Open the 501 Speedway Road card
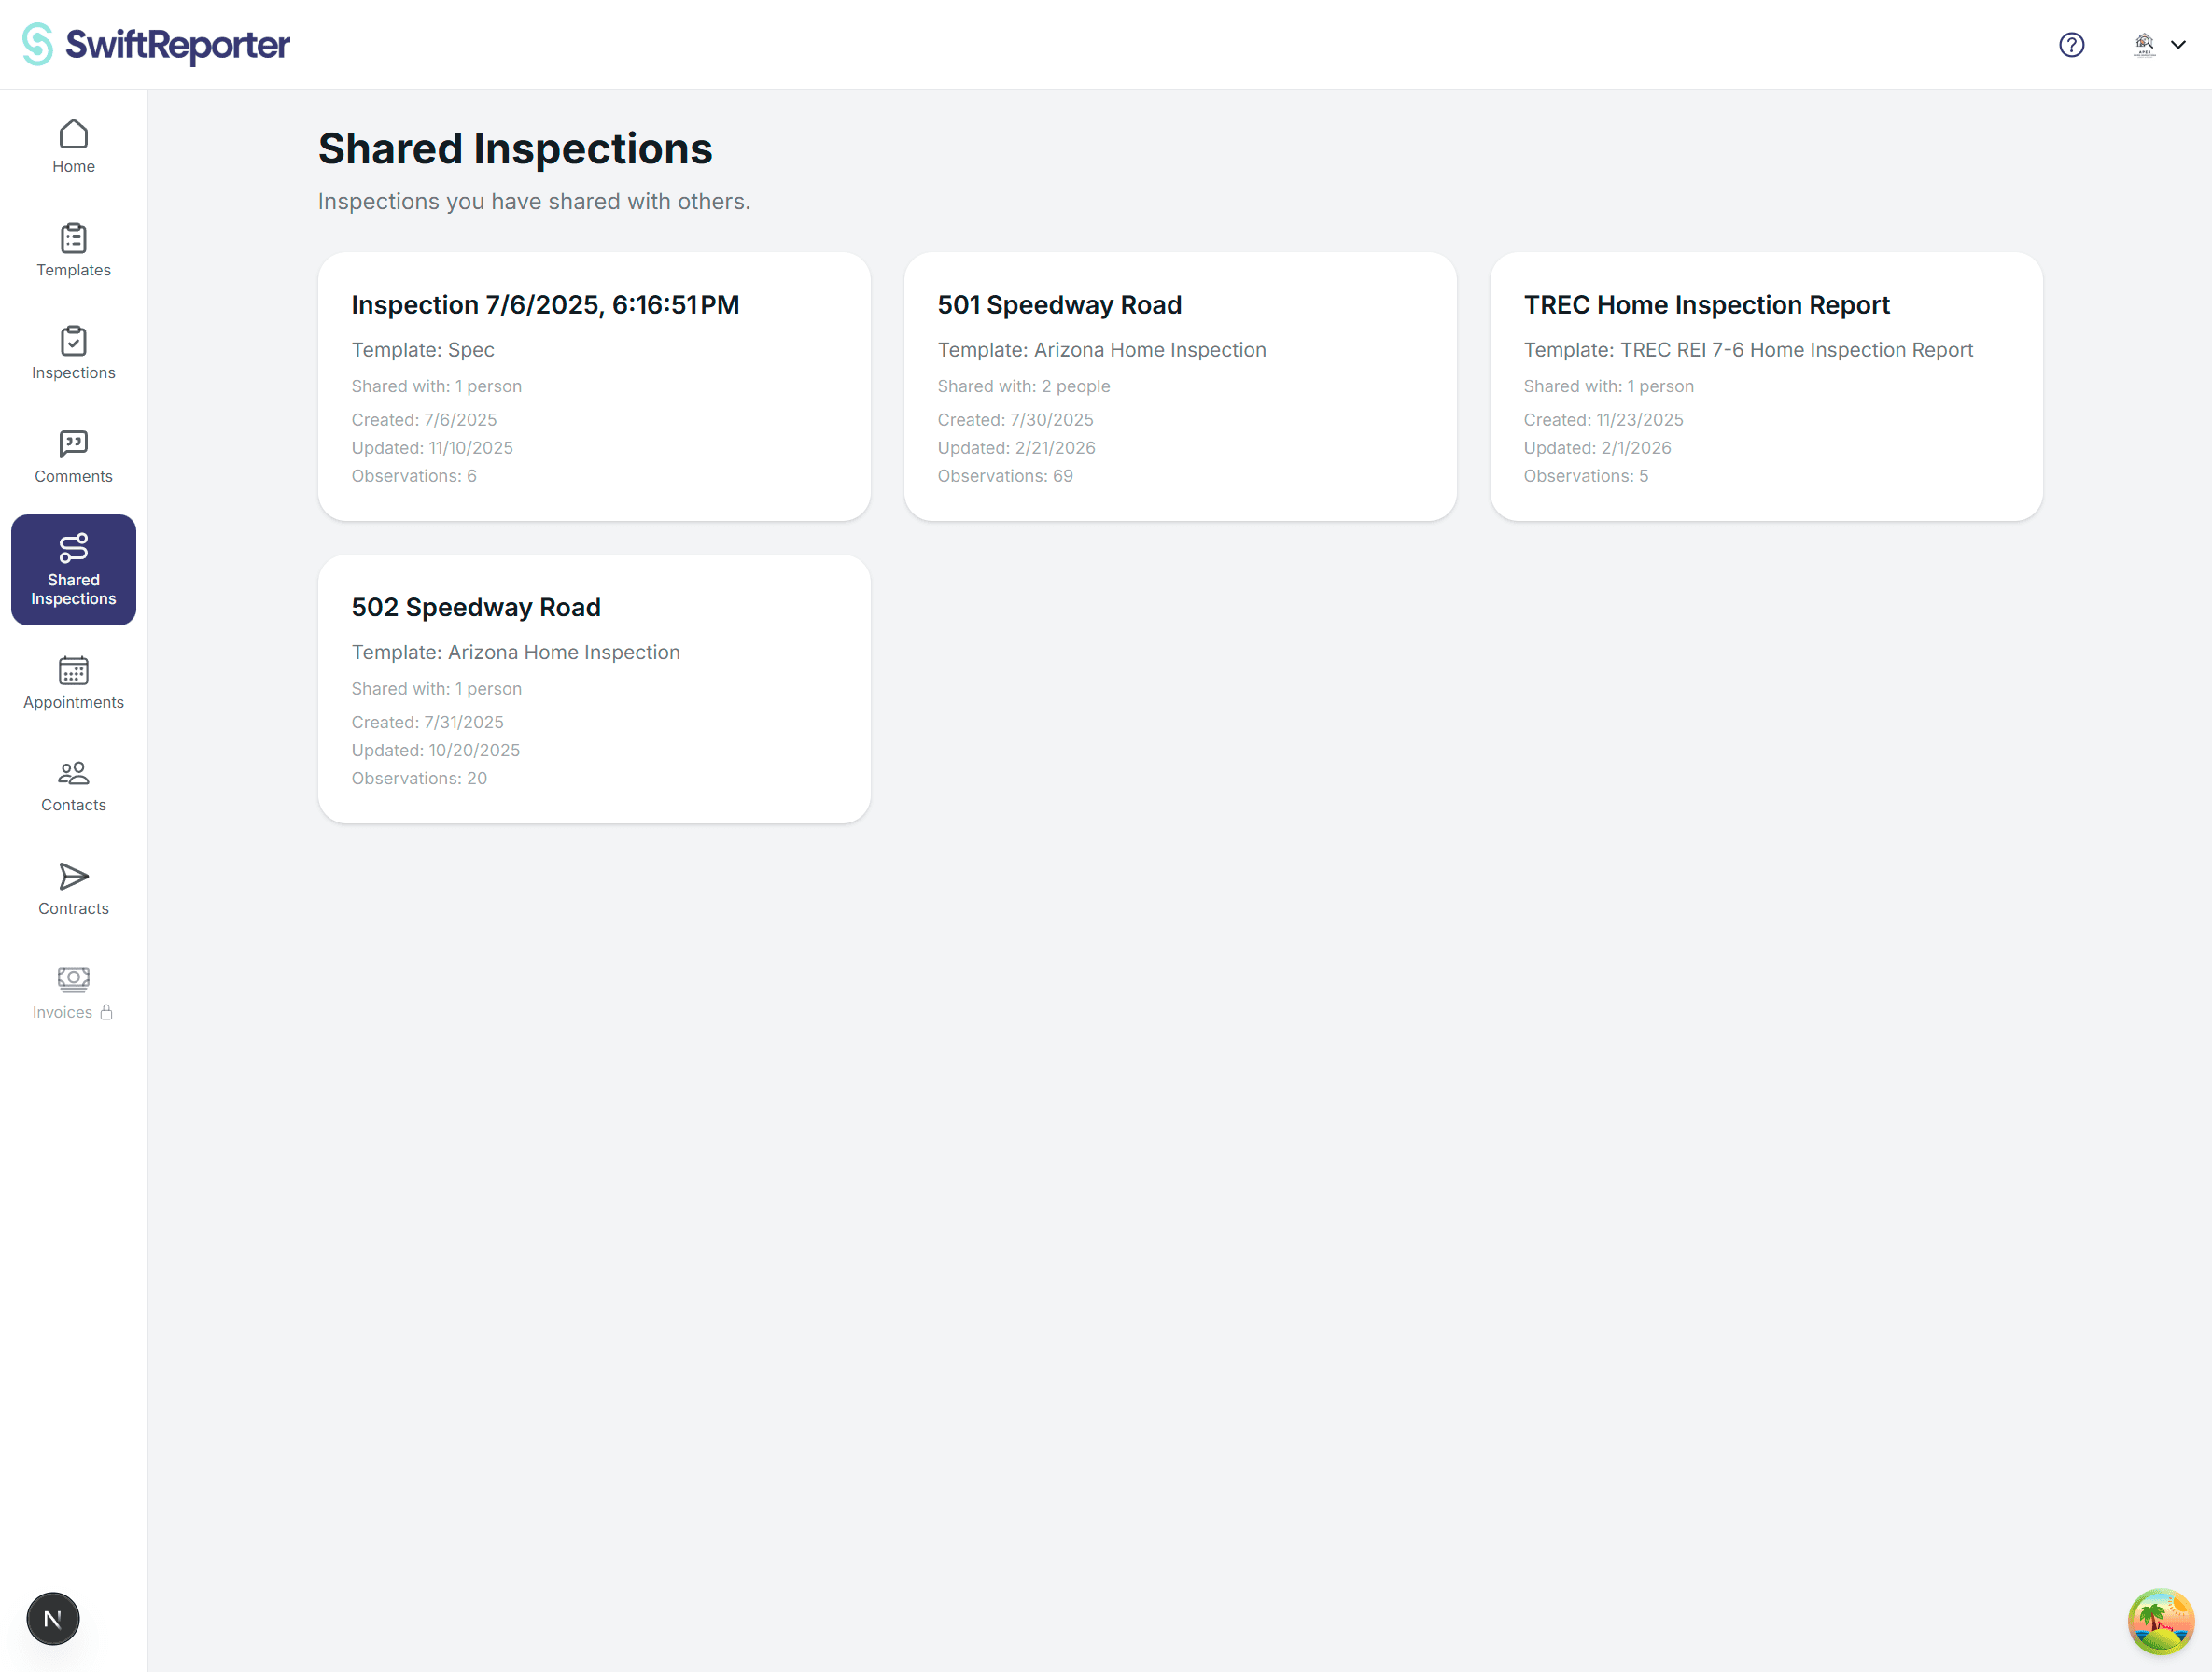The width and height of the screenshot is (2212, 1672). click(x=1180, y=386)
